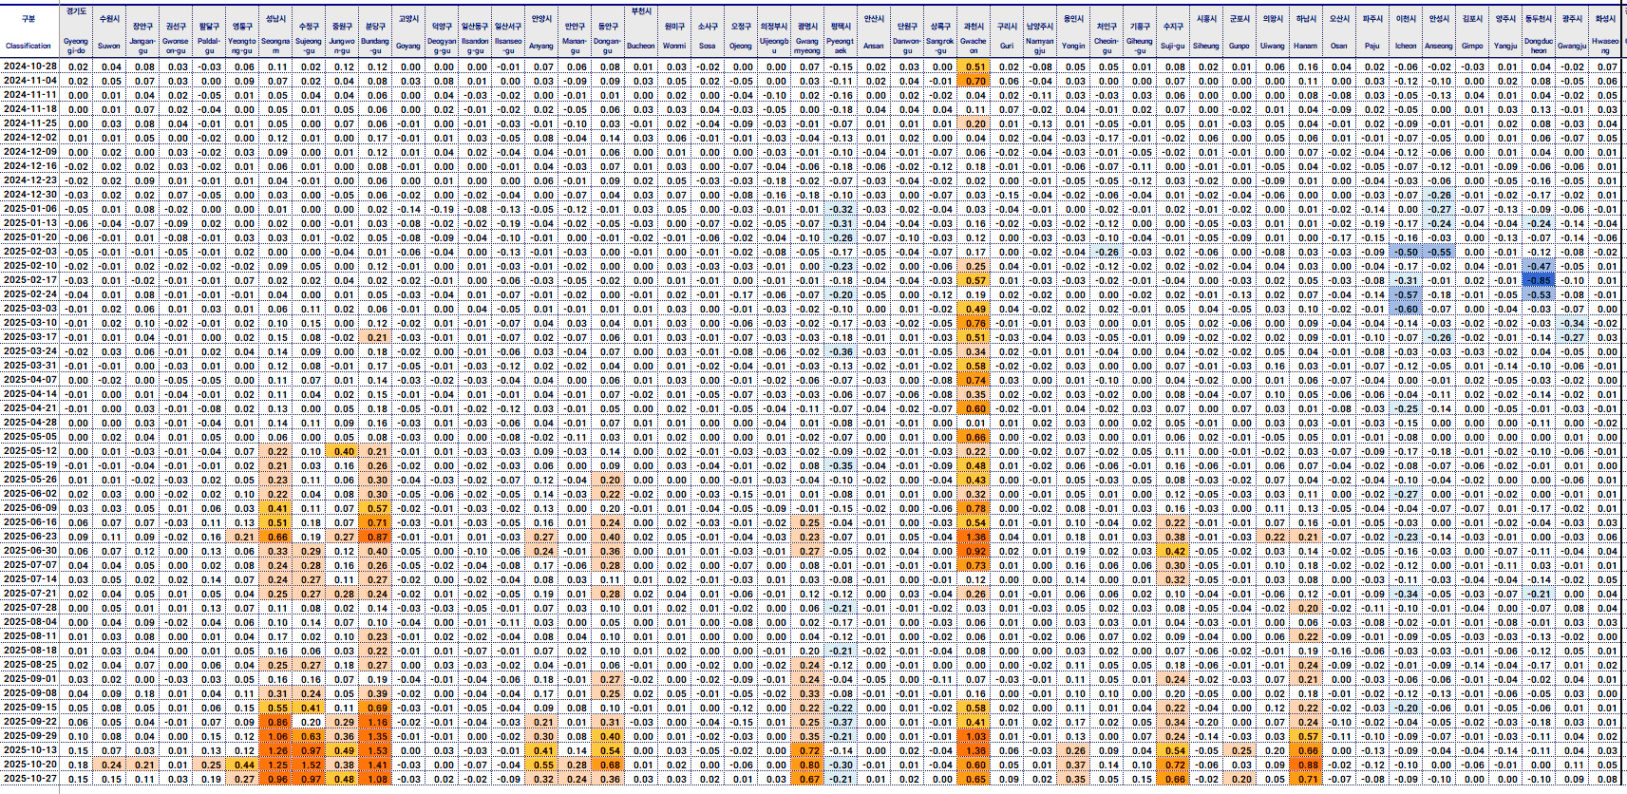Select Sujeong-gu's 1.52 cell for 2025-10-20
The height and width of the screenshot is (794, 1627).
pyautogui.click(x=310, y=765)
